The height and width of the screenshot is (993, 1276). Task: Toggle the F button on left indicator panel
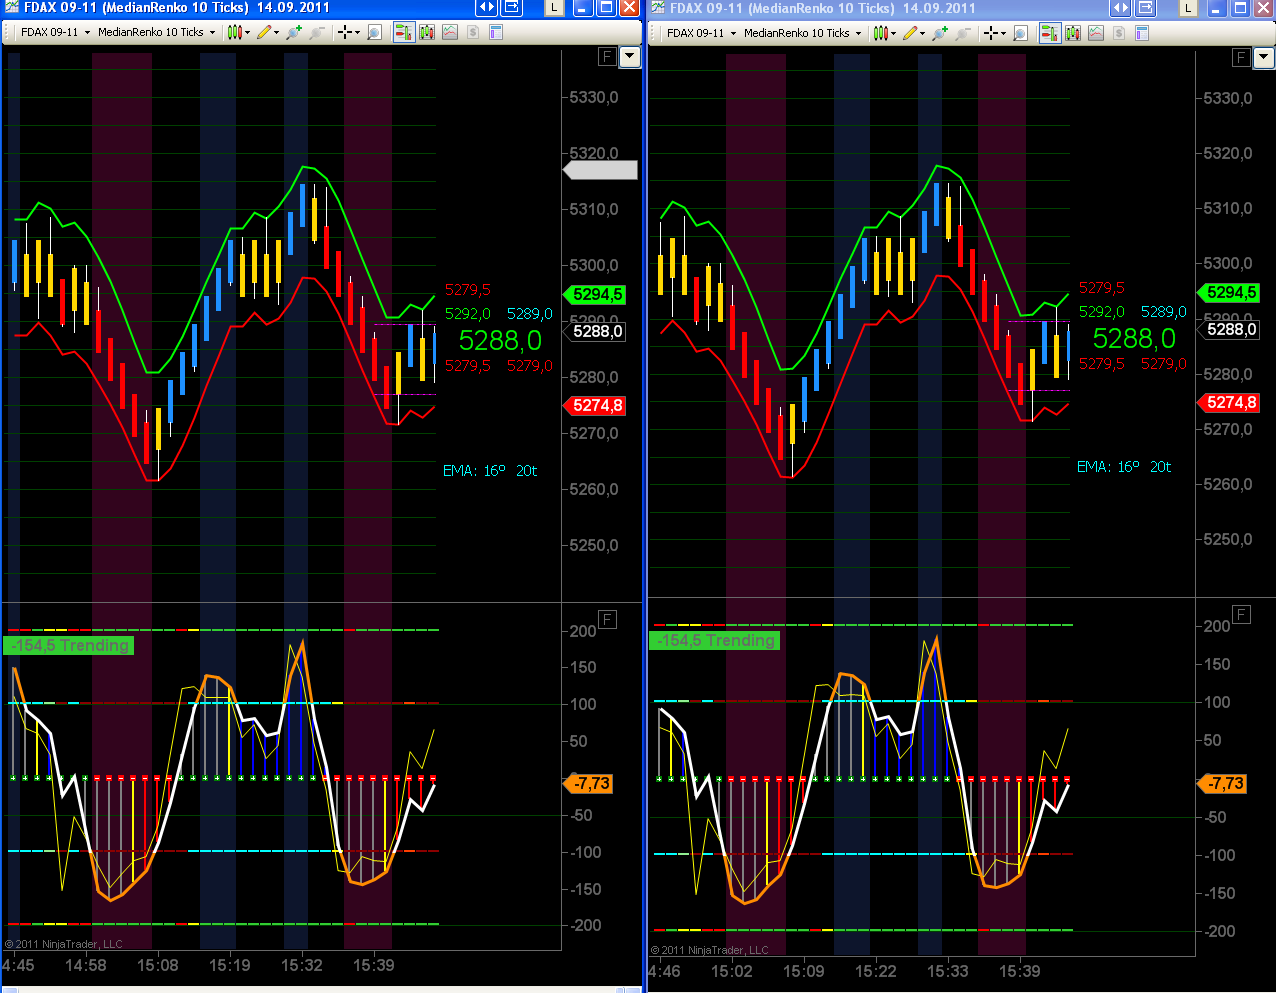click(607, 620)
